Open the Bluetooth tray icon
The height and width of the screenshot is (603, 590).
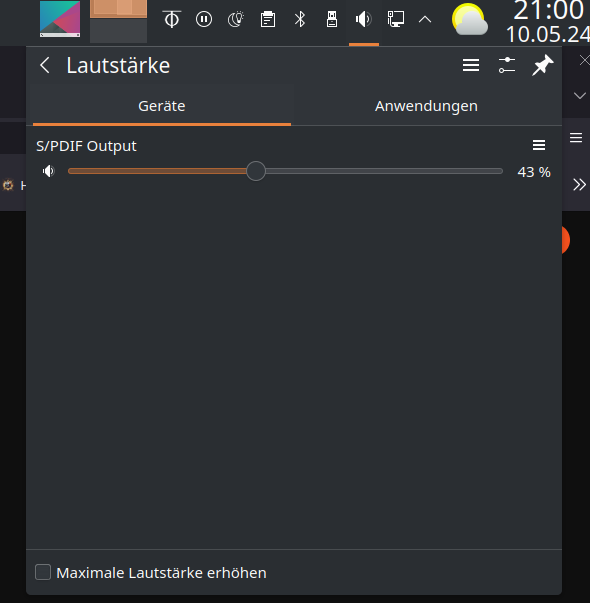pos(300,19)
